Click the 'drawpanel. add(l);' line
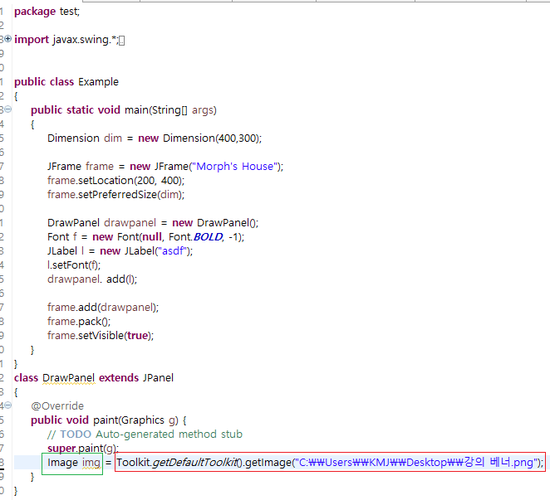 (x=92, y=279)
